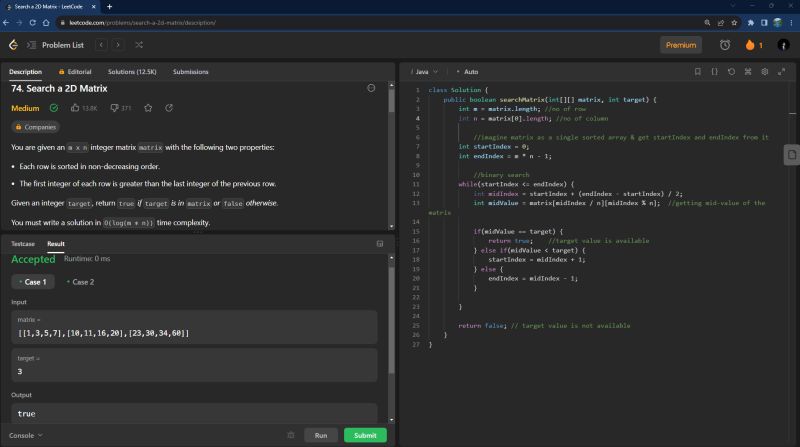This screenshot has width=800, height=447.
Task: Open code editor settings gear
Action: click(x=765, y=72)
